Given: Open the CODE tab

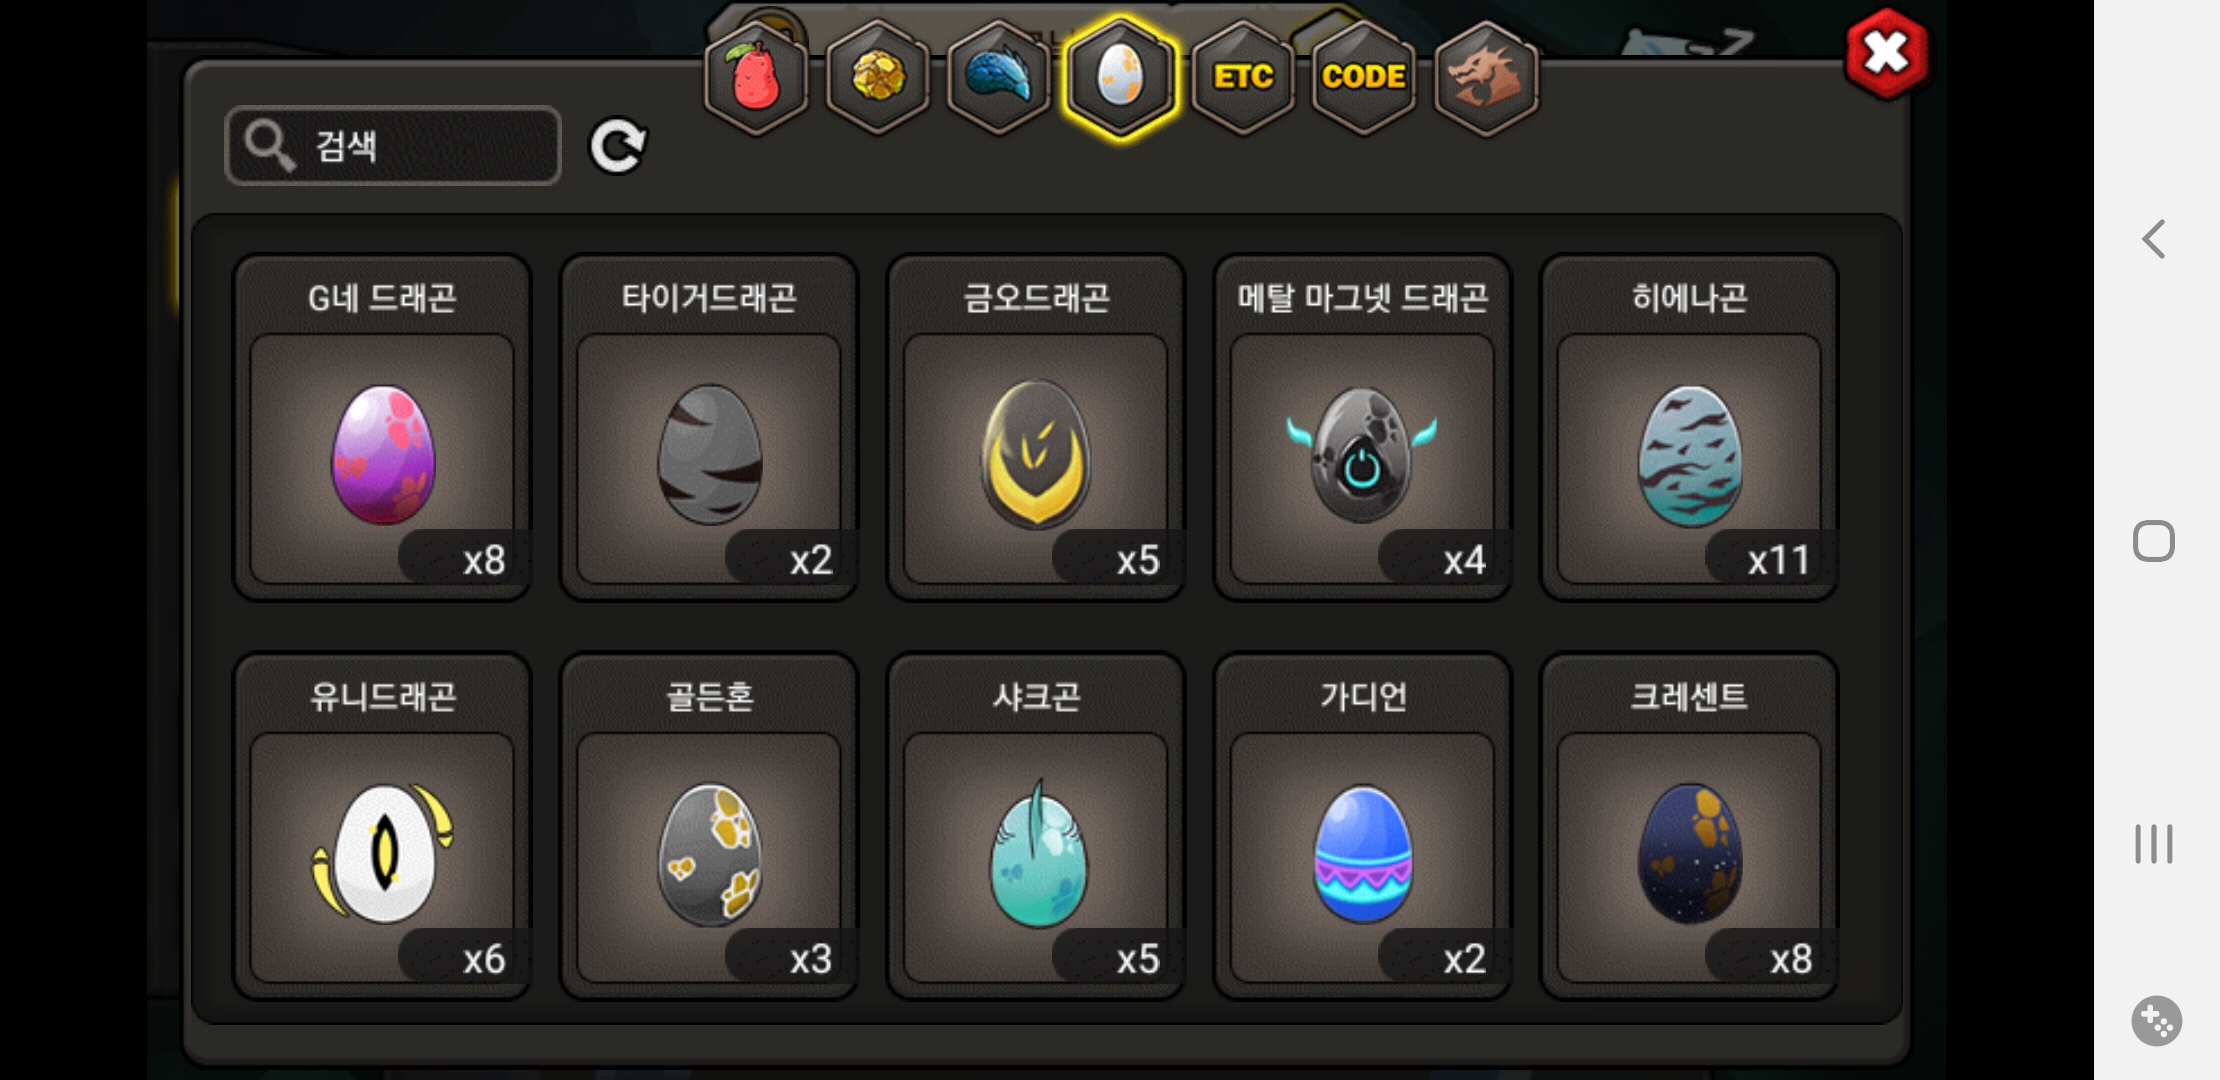Looking at the screenshot, I should pyautogui.click(x=1364, y=78).
